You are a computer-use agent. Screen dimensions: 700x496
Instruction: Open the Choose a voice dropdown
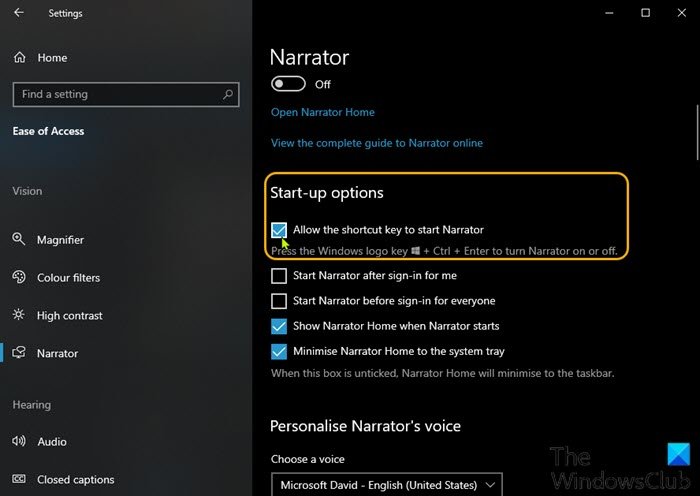387,484
